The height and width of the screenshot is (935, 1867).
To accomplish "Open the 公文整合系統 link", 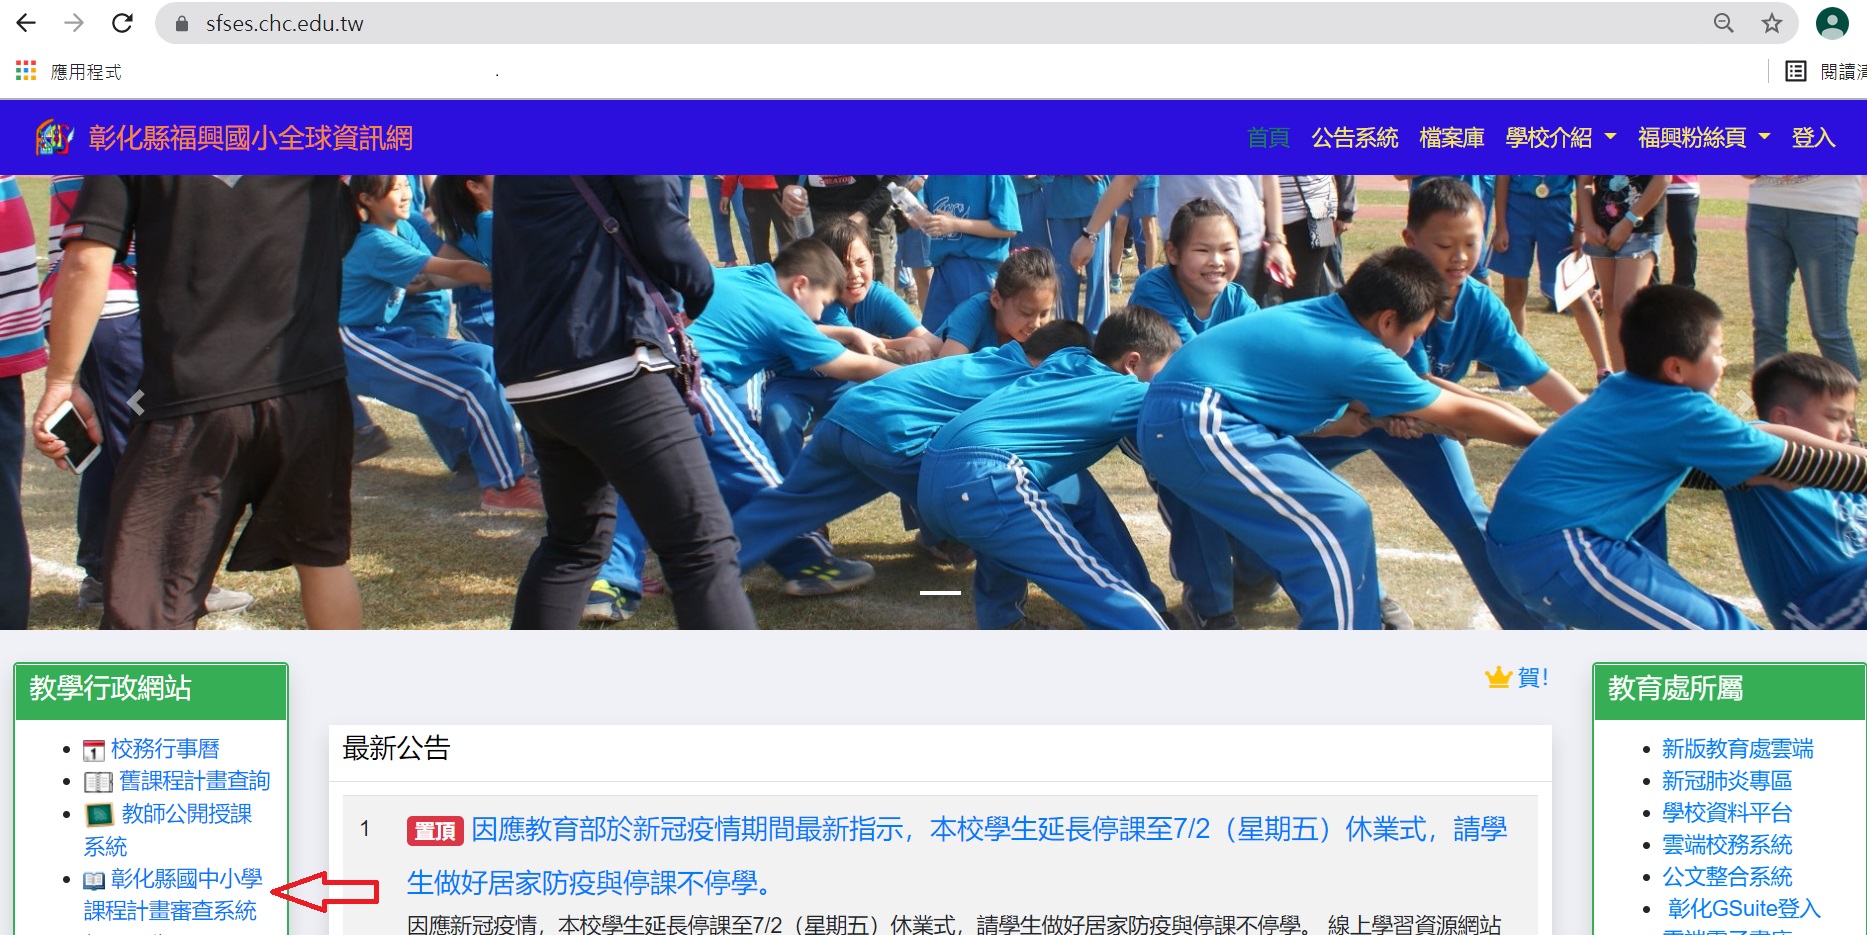I will (x=1727, y=877).
